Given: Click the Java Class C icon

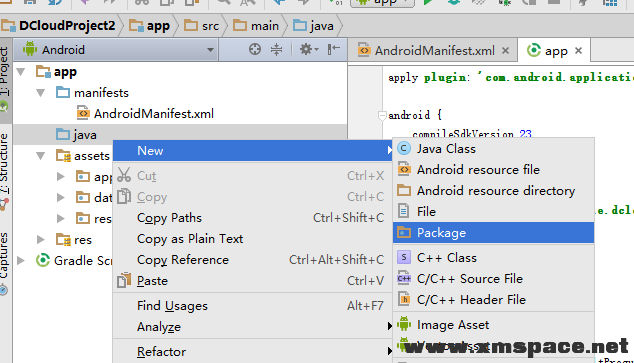Looking at the screenshot, I should tap(404, 149).
